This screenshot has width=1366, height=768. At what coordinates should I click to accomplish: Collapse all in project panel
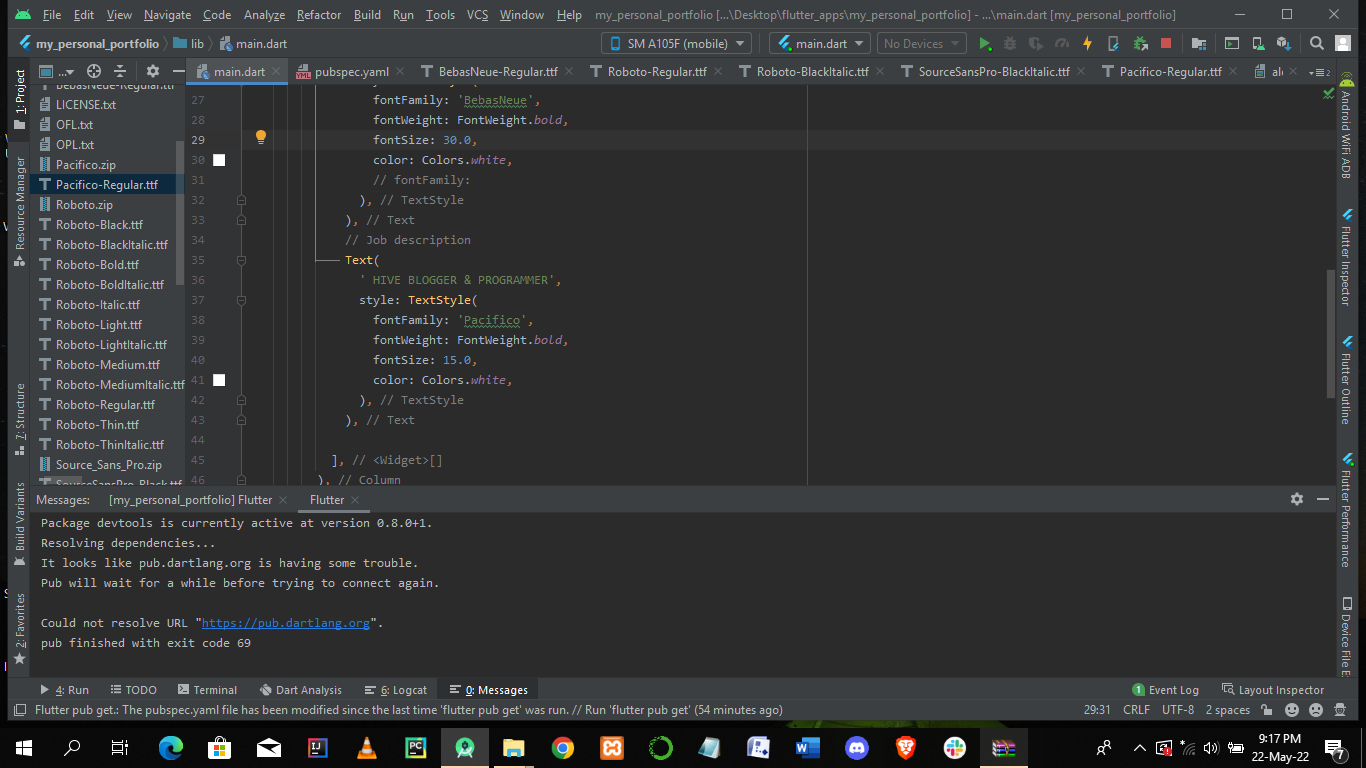pos(120,71)
